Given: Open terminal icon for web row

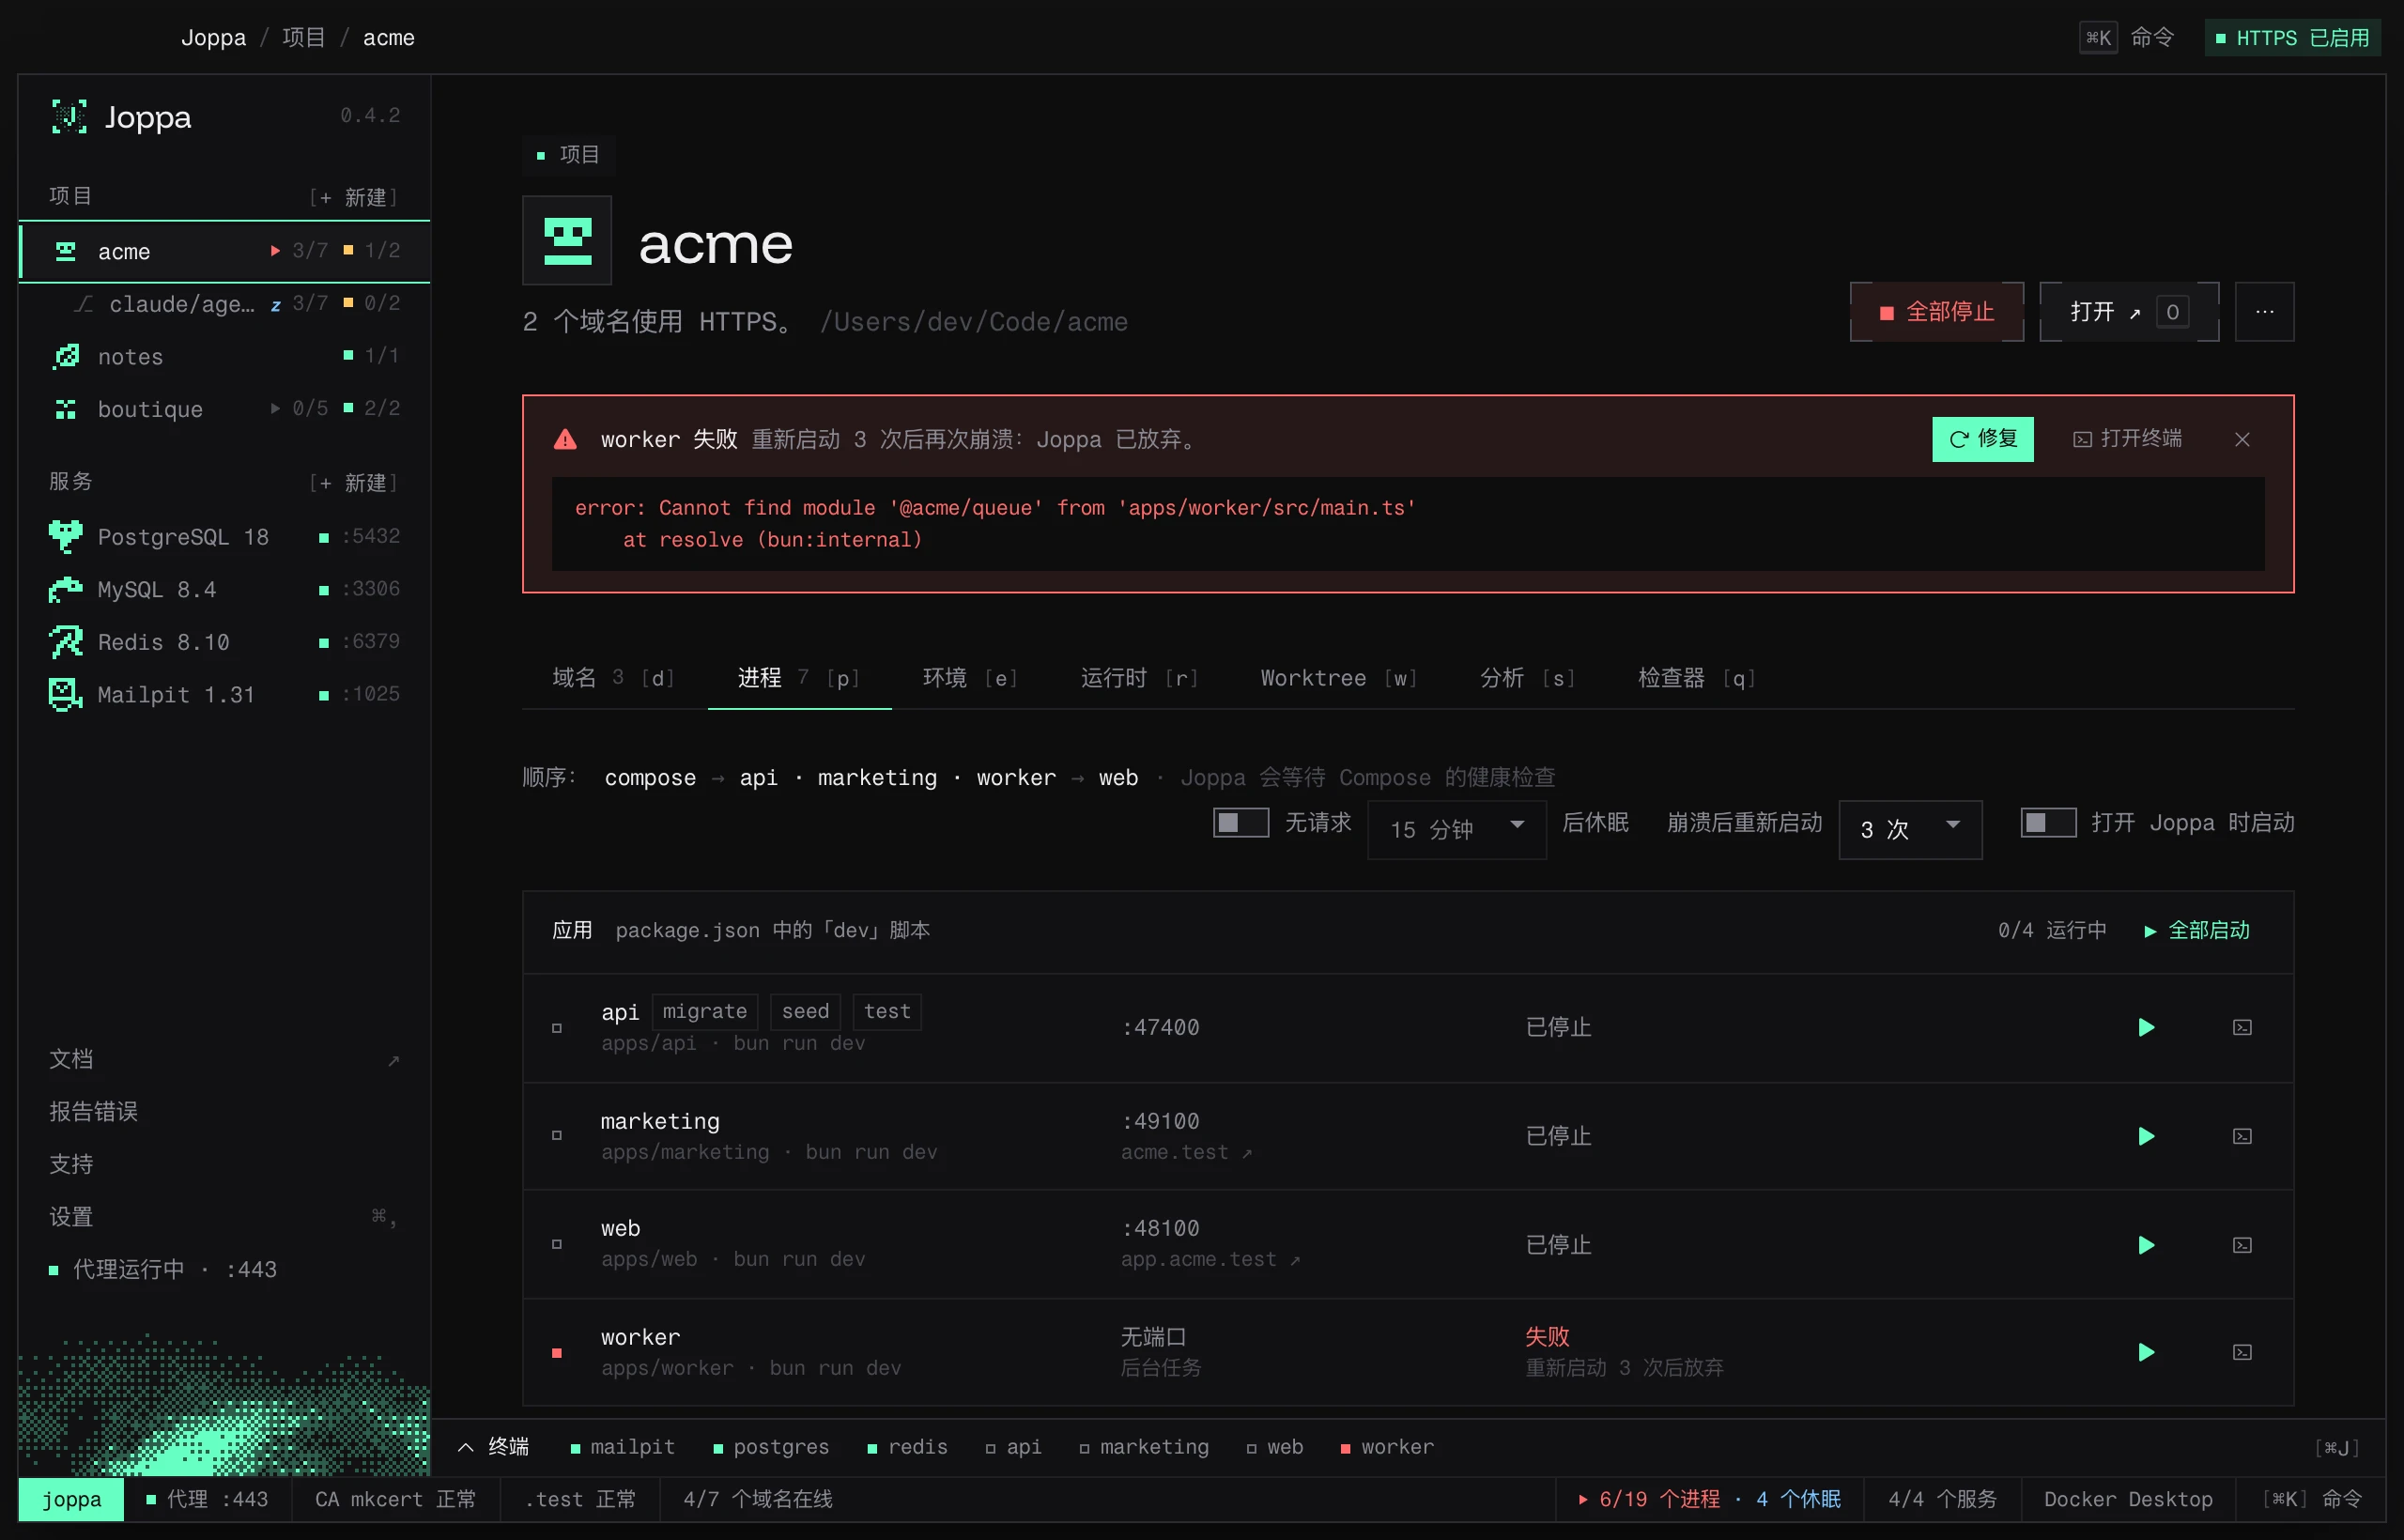Looking at the screenshot, I should pyautogui.click(x=2242, y=1245).
